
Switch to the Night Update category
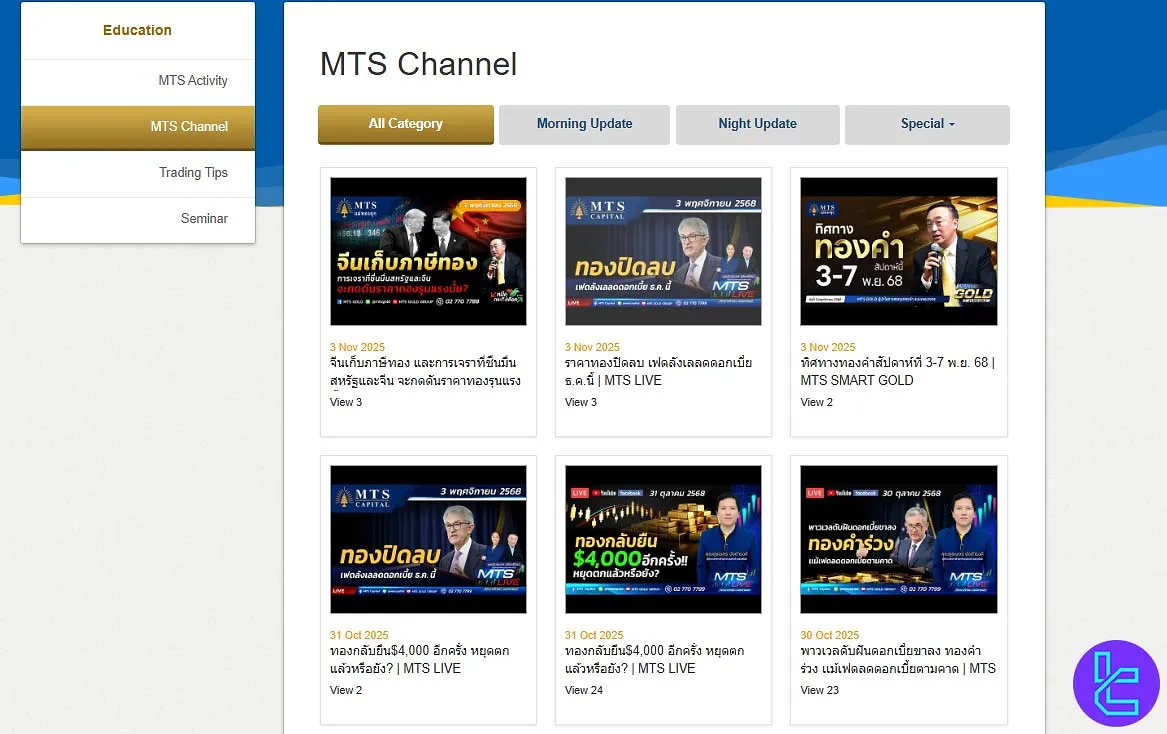pyautogui.click(x=757, y=124)
